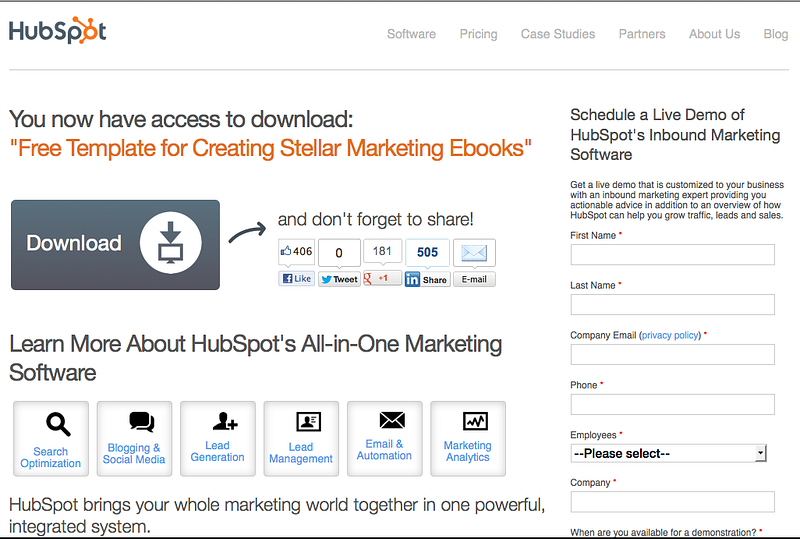Go to Case Studies in navigation
This screenshot has width=800, height=539.
pos(558,34)
